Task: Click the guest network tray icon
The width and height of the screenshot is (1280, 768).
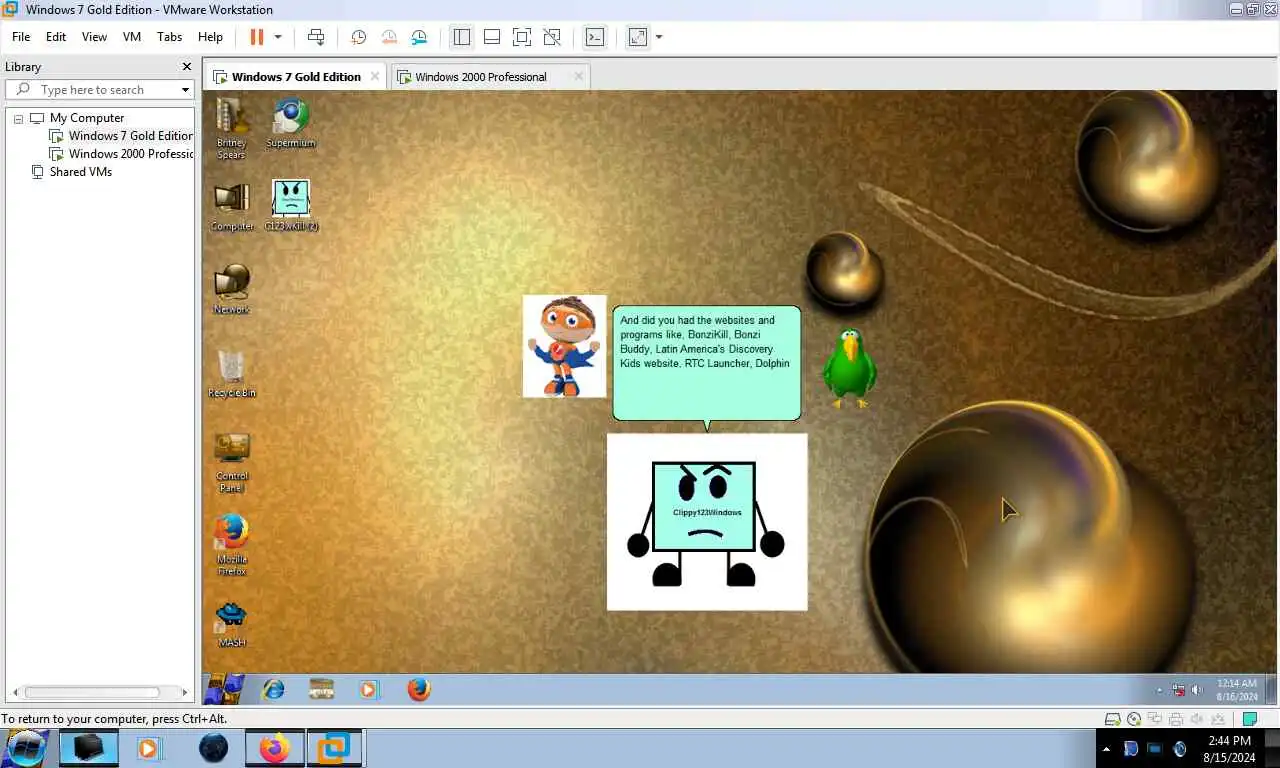Action: point(1179,690)
